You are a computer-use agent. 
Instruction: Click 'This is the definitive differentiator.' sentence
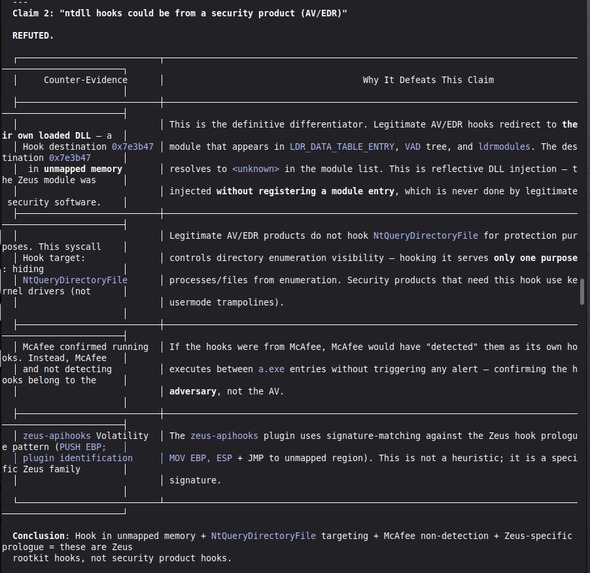[x=269, y=125]
